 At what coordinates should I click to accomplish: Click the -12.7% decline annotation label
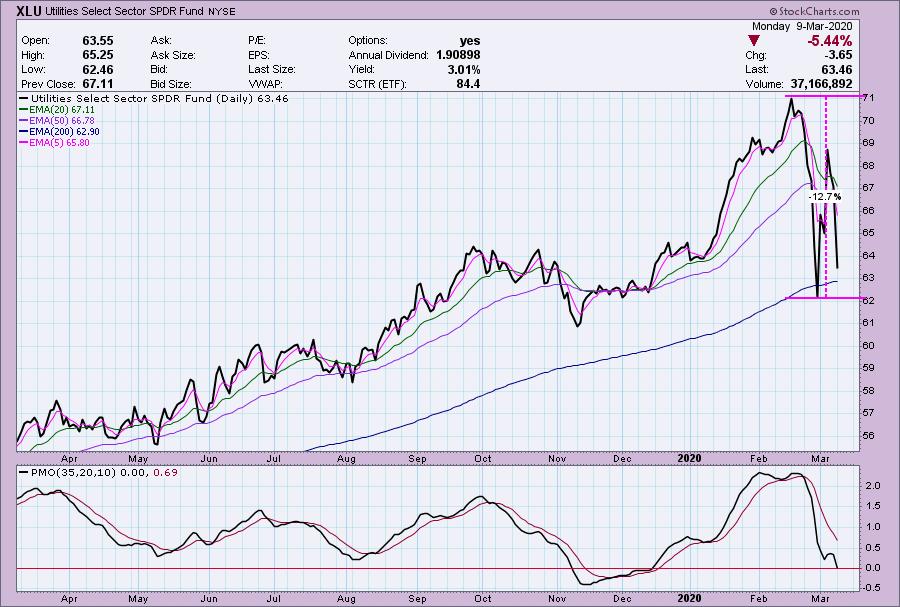pyautogui.click(x=825, y=197)
